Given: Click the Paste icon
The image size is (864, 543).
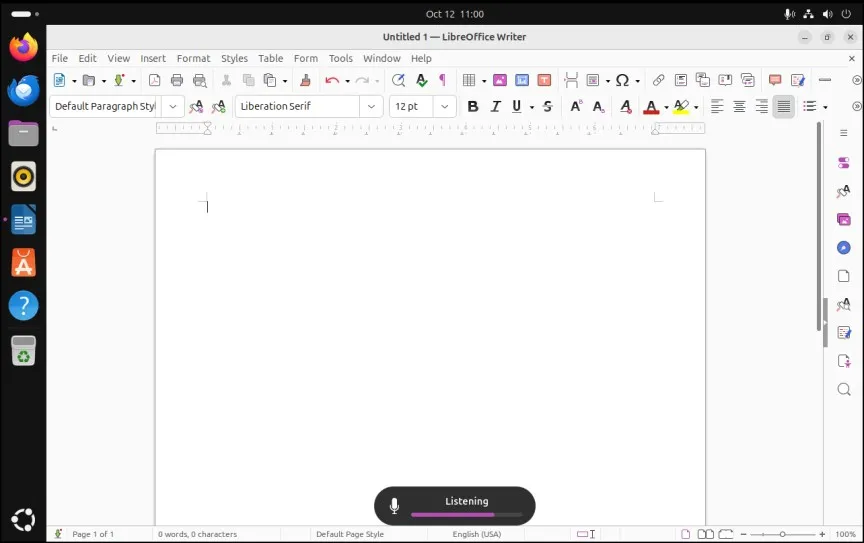Looking at the screenshot, I should tap(269, 80).
